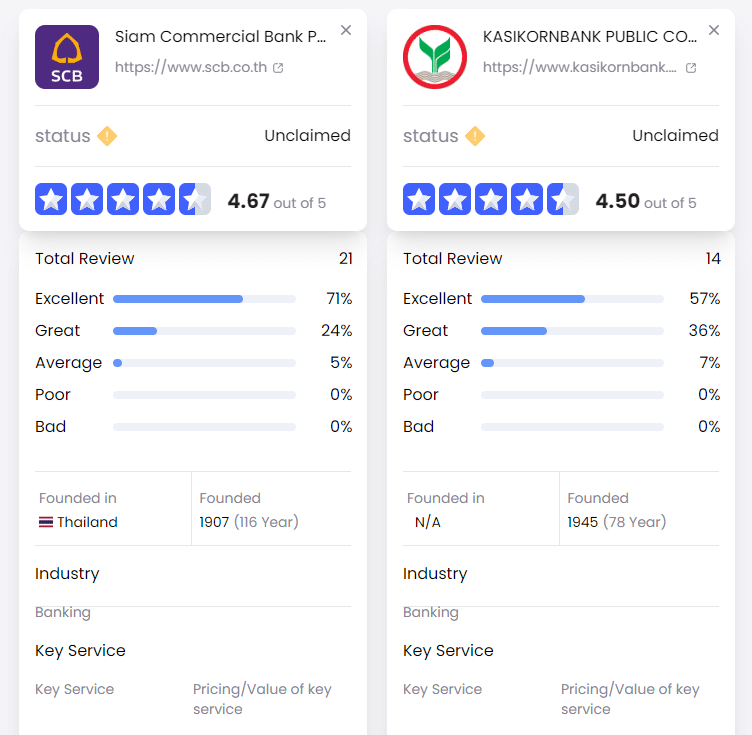The height and width of the screenshot is (735, 752).
Task: Open the https://www.scb.co.th link
Action: (191, 67)
